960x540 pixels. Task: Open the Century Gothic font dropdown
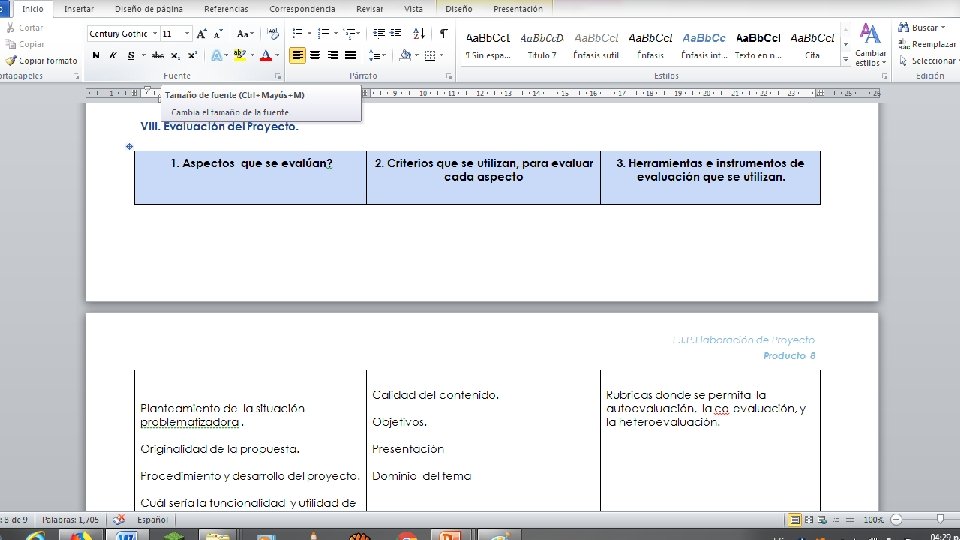coord(155,34)
